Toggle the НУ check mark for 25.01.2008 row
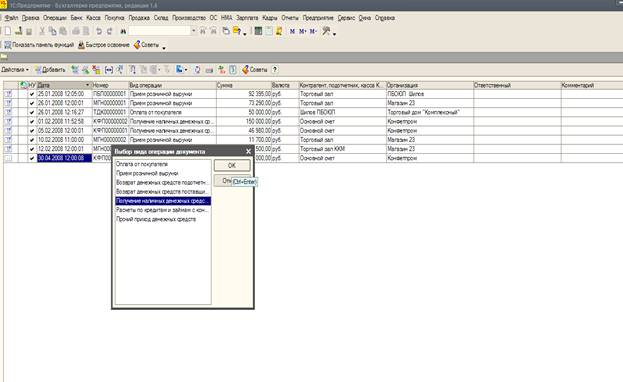Screen dimensions: 623x382 (32, 94)
